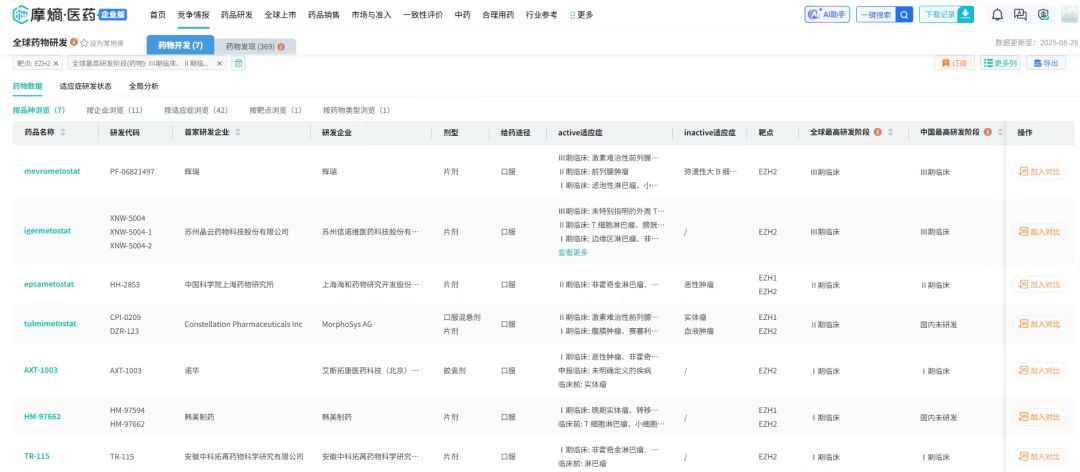This screenshot has height=472, width=1080.
Task: Remove the 全球最高研发阶段 filter tag
Action: [220, 63]
